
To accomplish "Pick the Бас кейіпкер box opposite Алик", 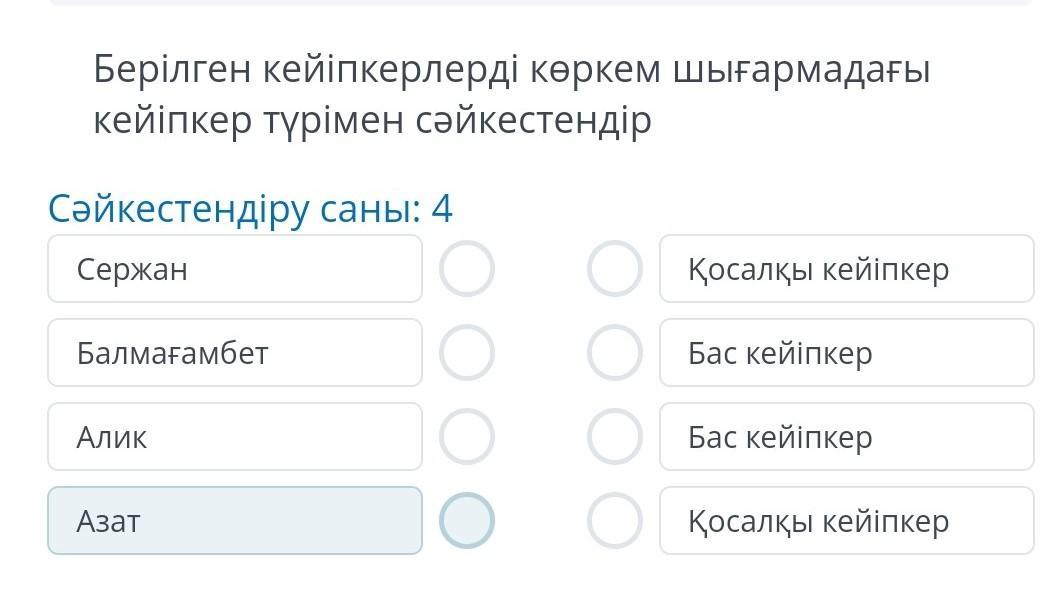I will [846, 437].
